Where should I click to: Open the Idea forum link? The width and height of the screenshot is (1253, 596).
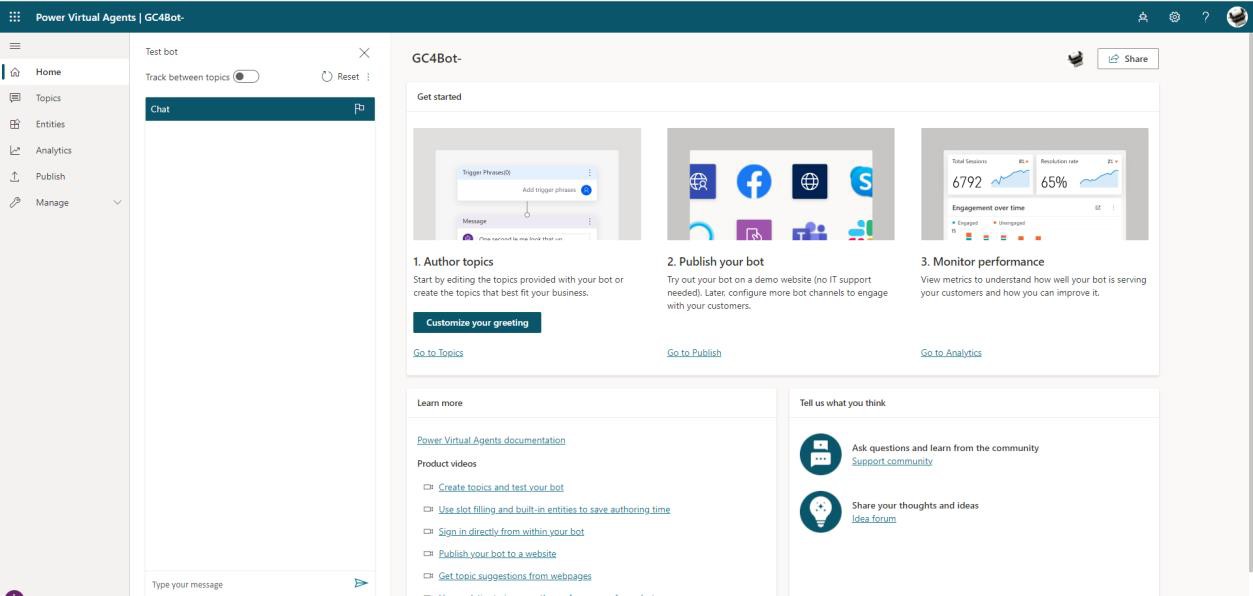874,518
